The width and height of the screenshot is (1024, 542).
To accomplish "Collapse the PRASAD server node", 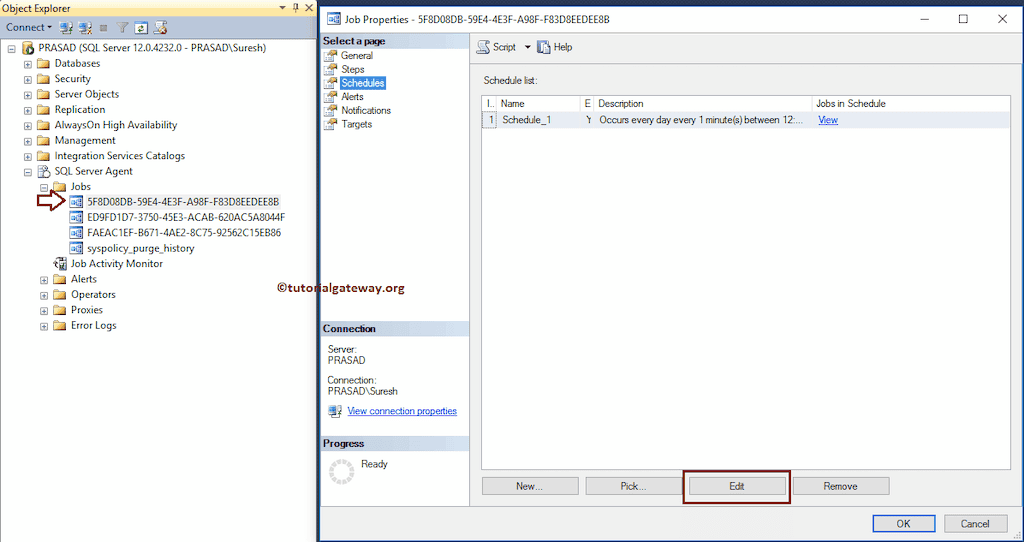I will 12,49.
